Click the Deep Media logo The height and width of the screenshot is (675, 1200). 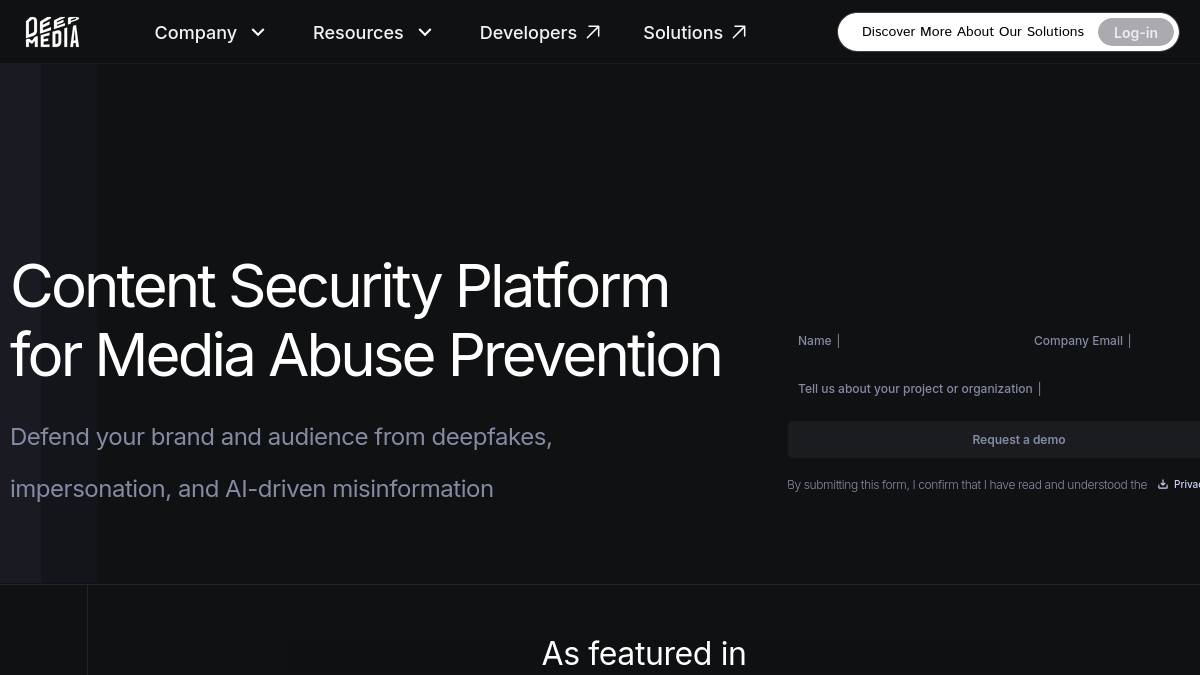pos(52,32)
